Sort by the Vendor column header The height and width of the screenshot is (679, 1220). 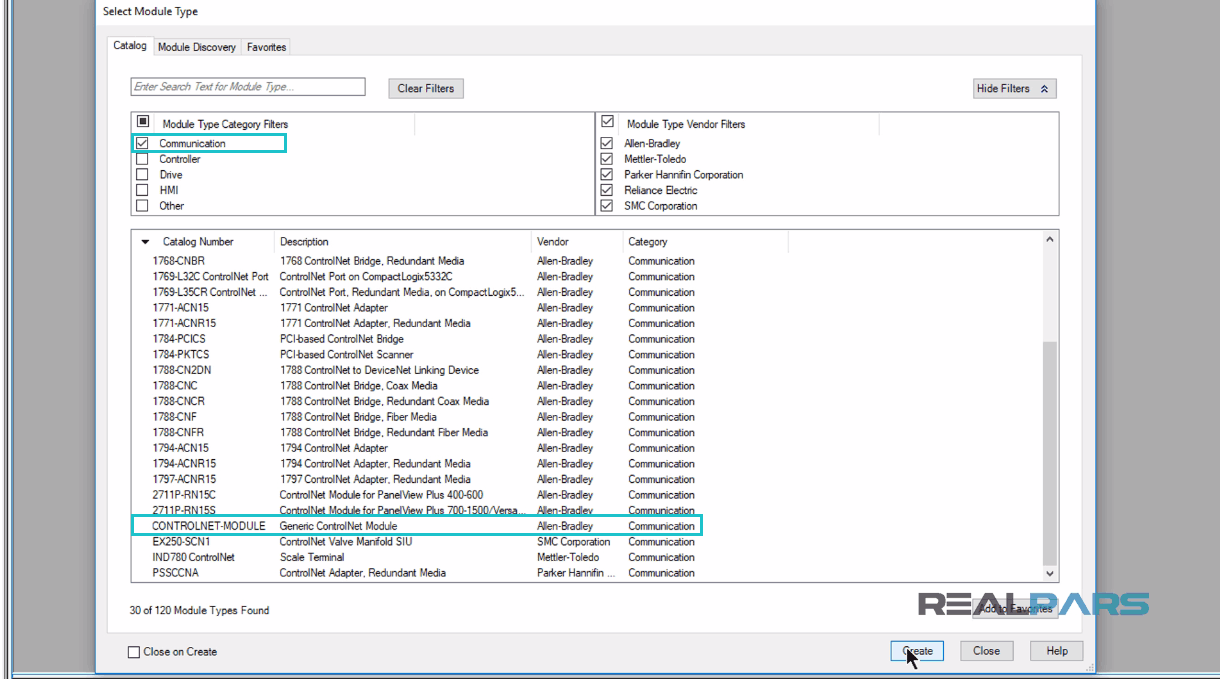click(576, 242)
